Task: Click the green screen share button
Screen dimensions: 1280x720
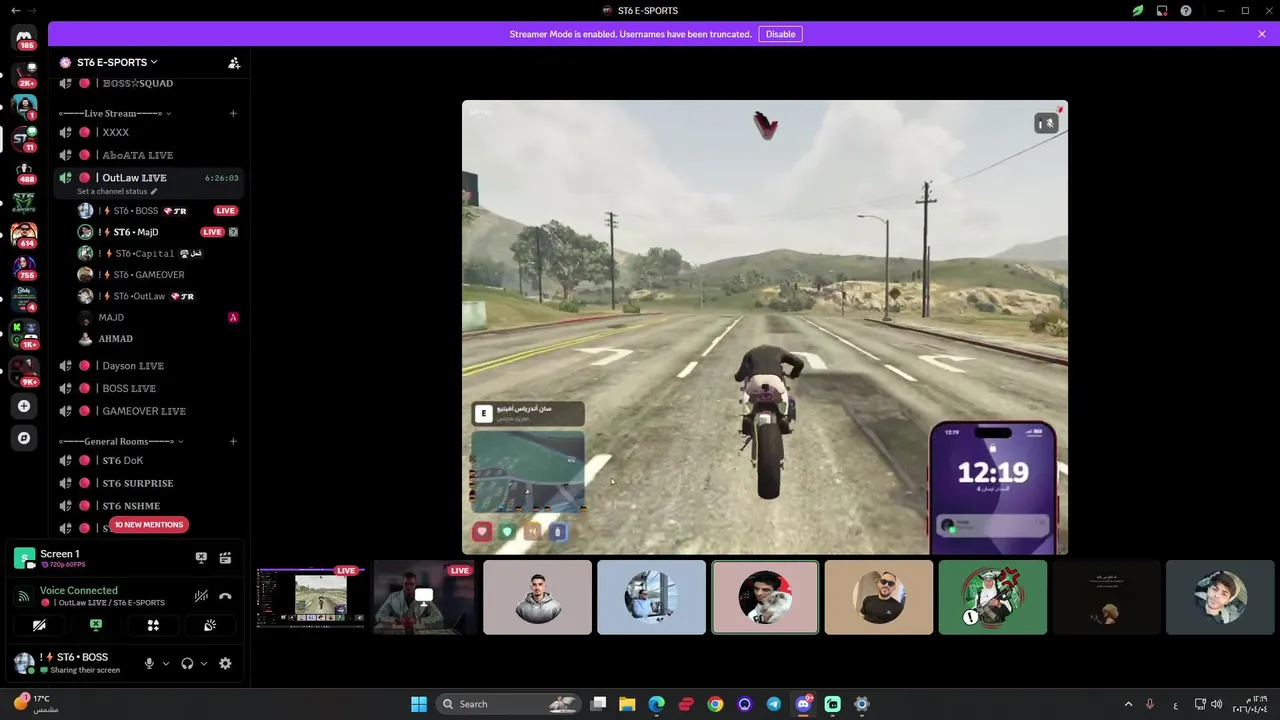Action: point(96,625)
